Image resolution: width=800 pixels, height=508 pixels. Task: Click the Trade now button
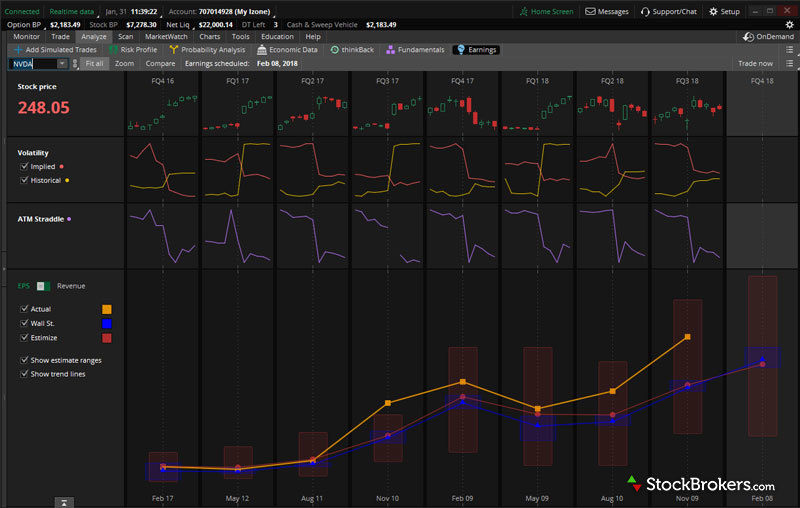(755, 64)
